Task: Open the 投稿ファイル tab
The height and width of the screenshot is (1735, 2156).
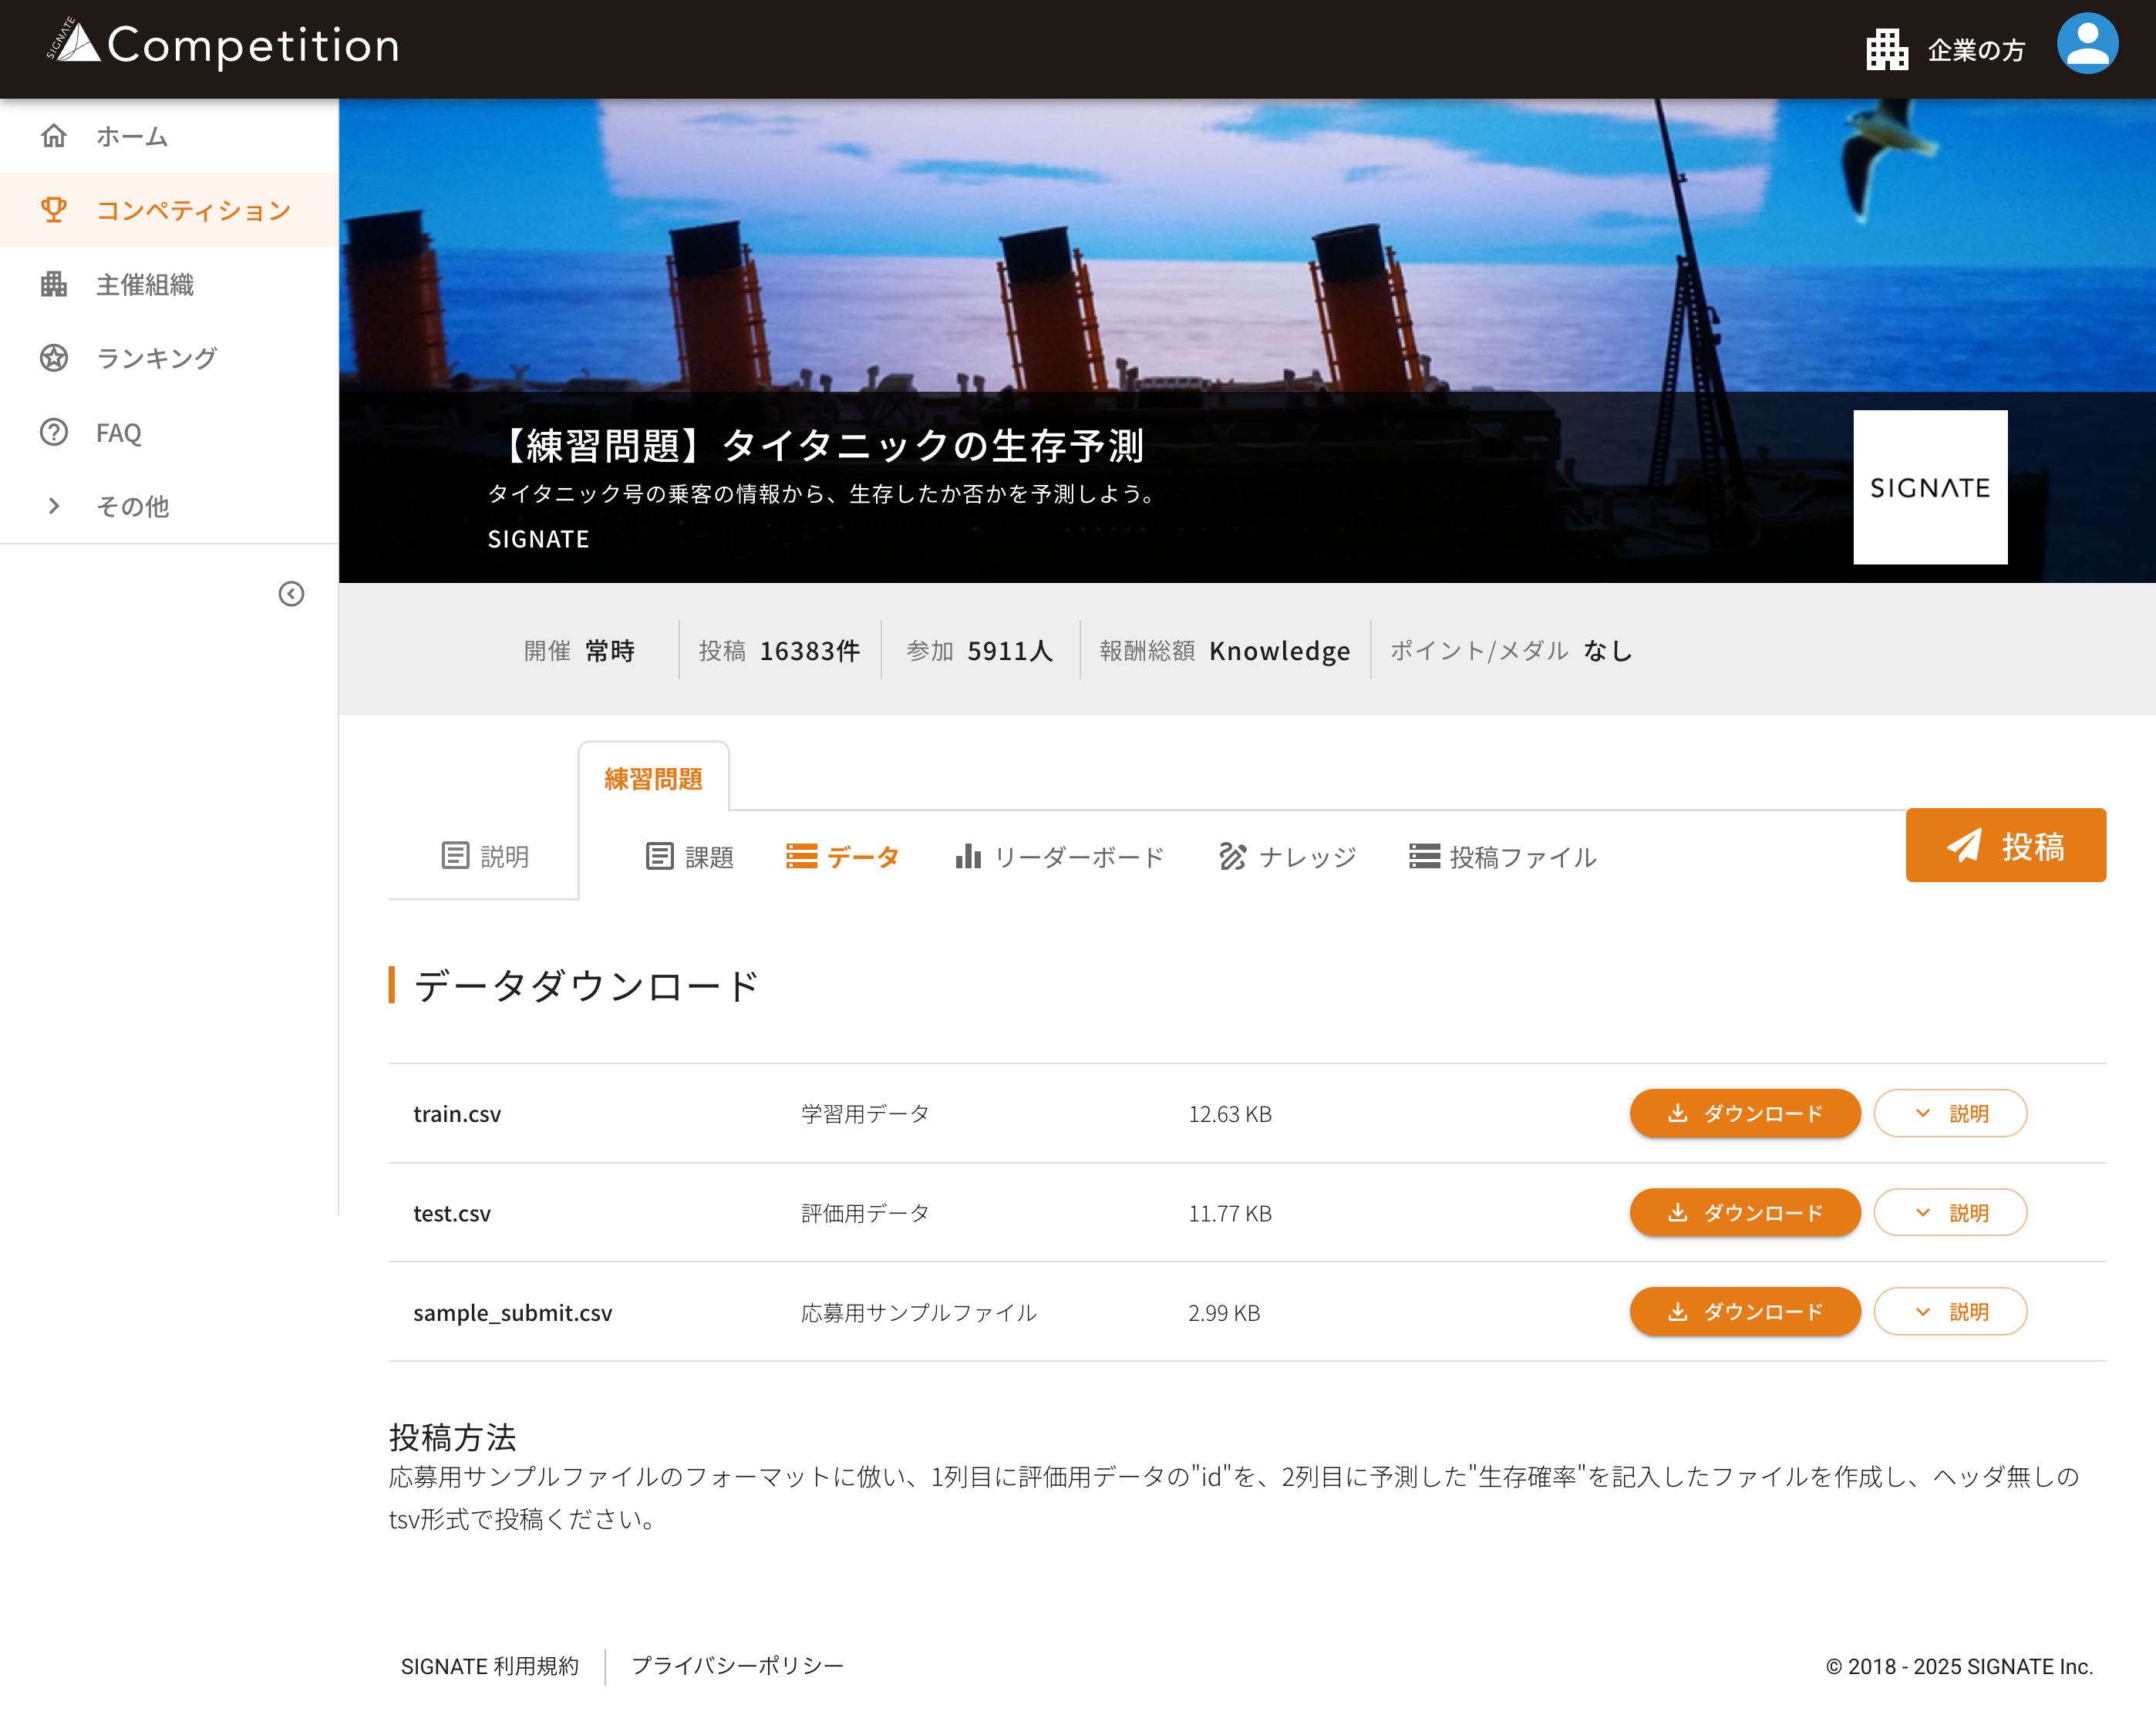Action: pos(1502,857)
